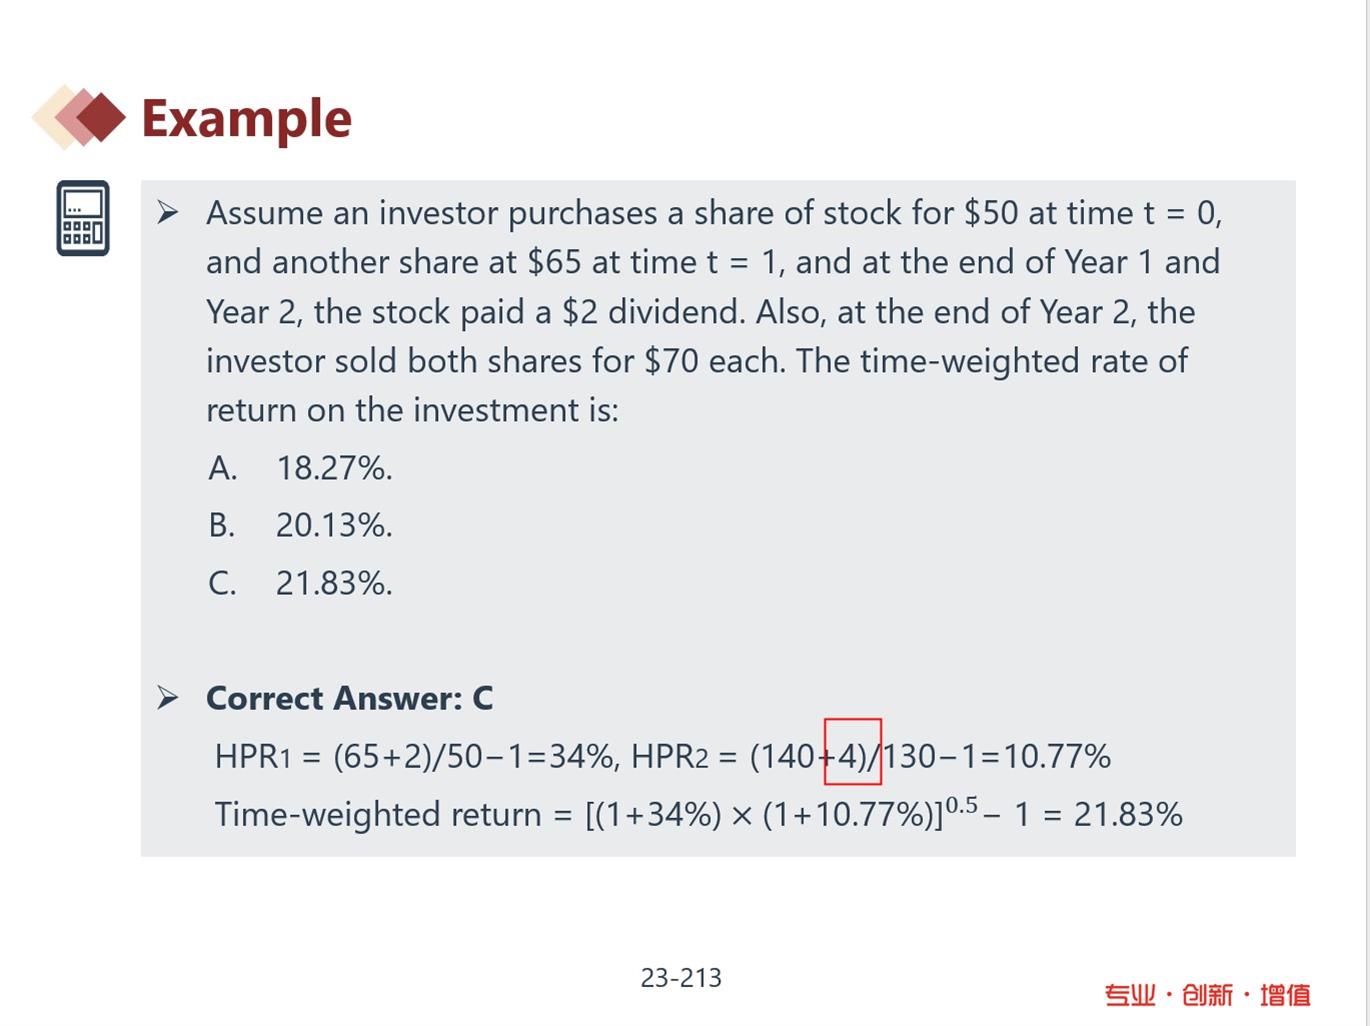Select the 'Example' slide heading
This screenshot has height=1026, width=1370.
pyautogui.click(x=247, y=118)
